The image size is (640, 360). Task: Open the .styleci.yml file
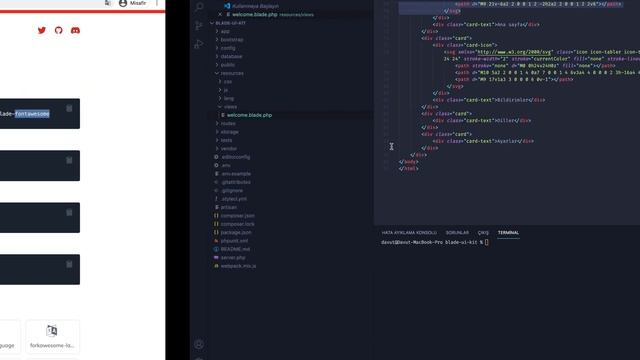(233, 199)
